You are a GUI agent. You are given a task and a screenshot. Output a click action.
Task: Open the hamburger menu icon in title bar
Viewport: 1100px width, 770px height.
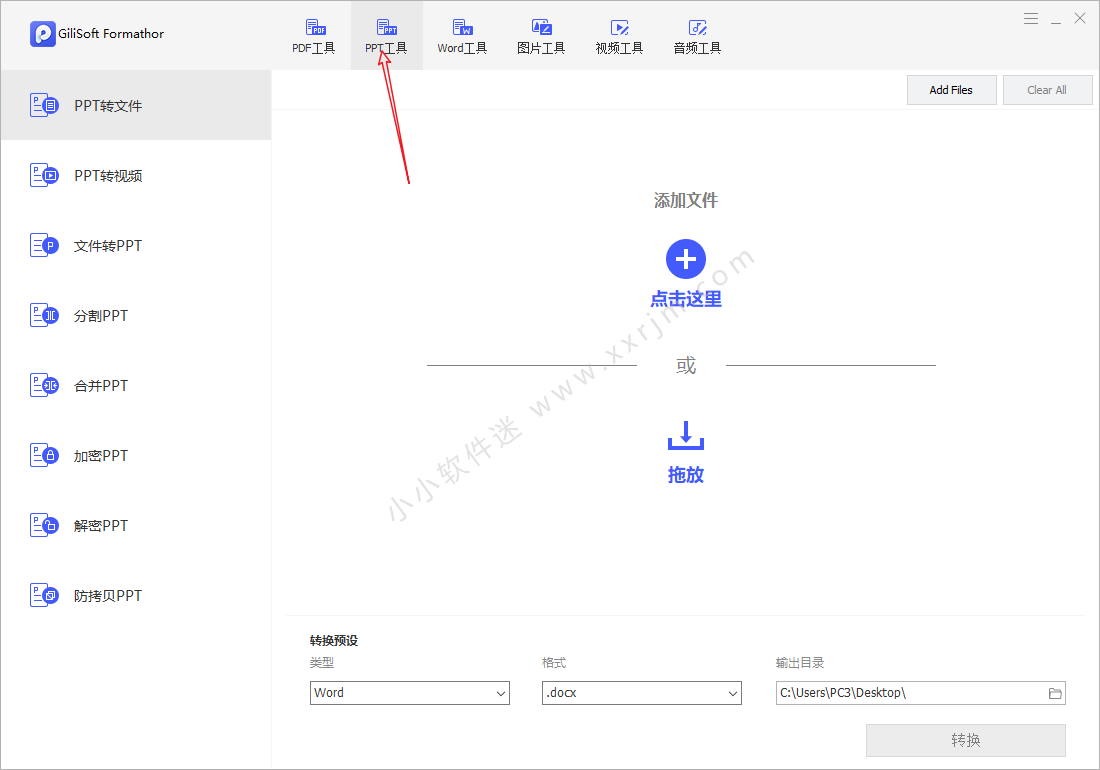1031,18
